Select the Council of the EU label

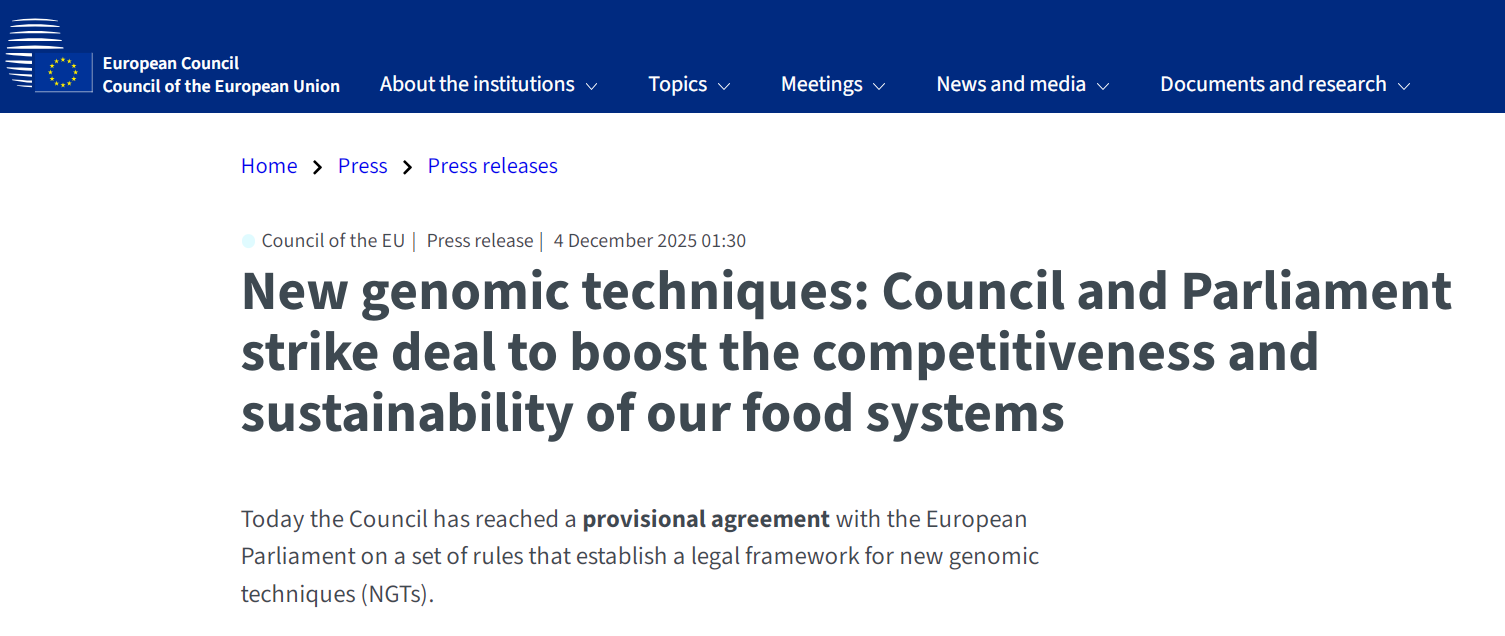point(333,241)
